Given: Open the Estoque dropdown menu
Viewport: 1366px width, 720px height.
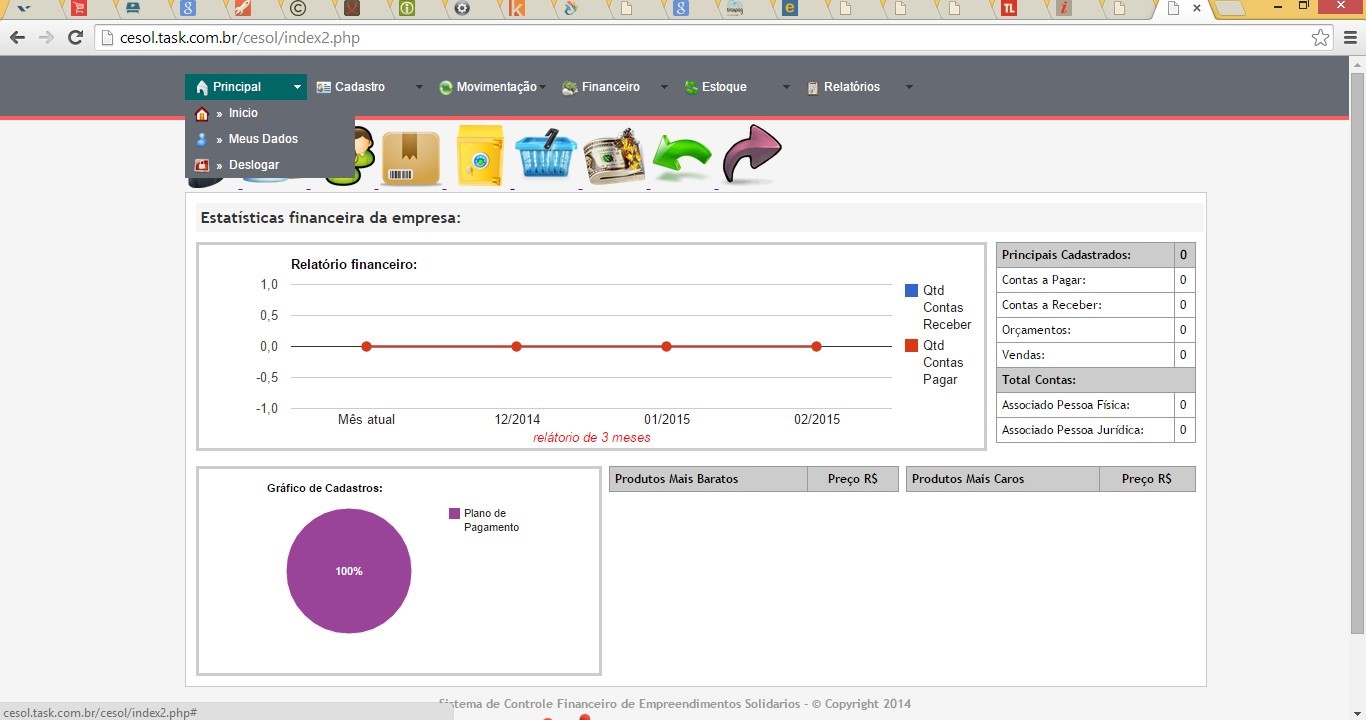Looking at the screenshot, I should click(x=724, y=87).
